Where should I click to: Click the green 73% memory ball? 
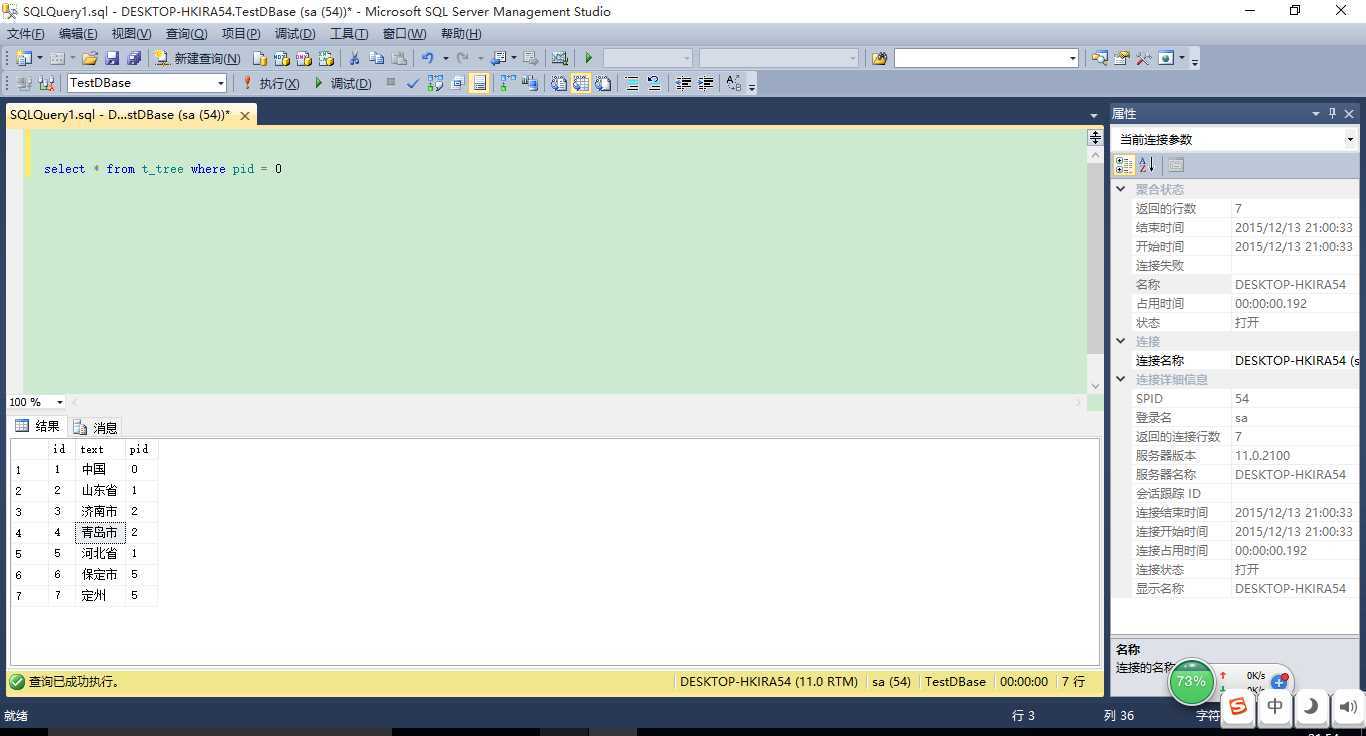tap(1191, 682)
